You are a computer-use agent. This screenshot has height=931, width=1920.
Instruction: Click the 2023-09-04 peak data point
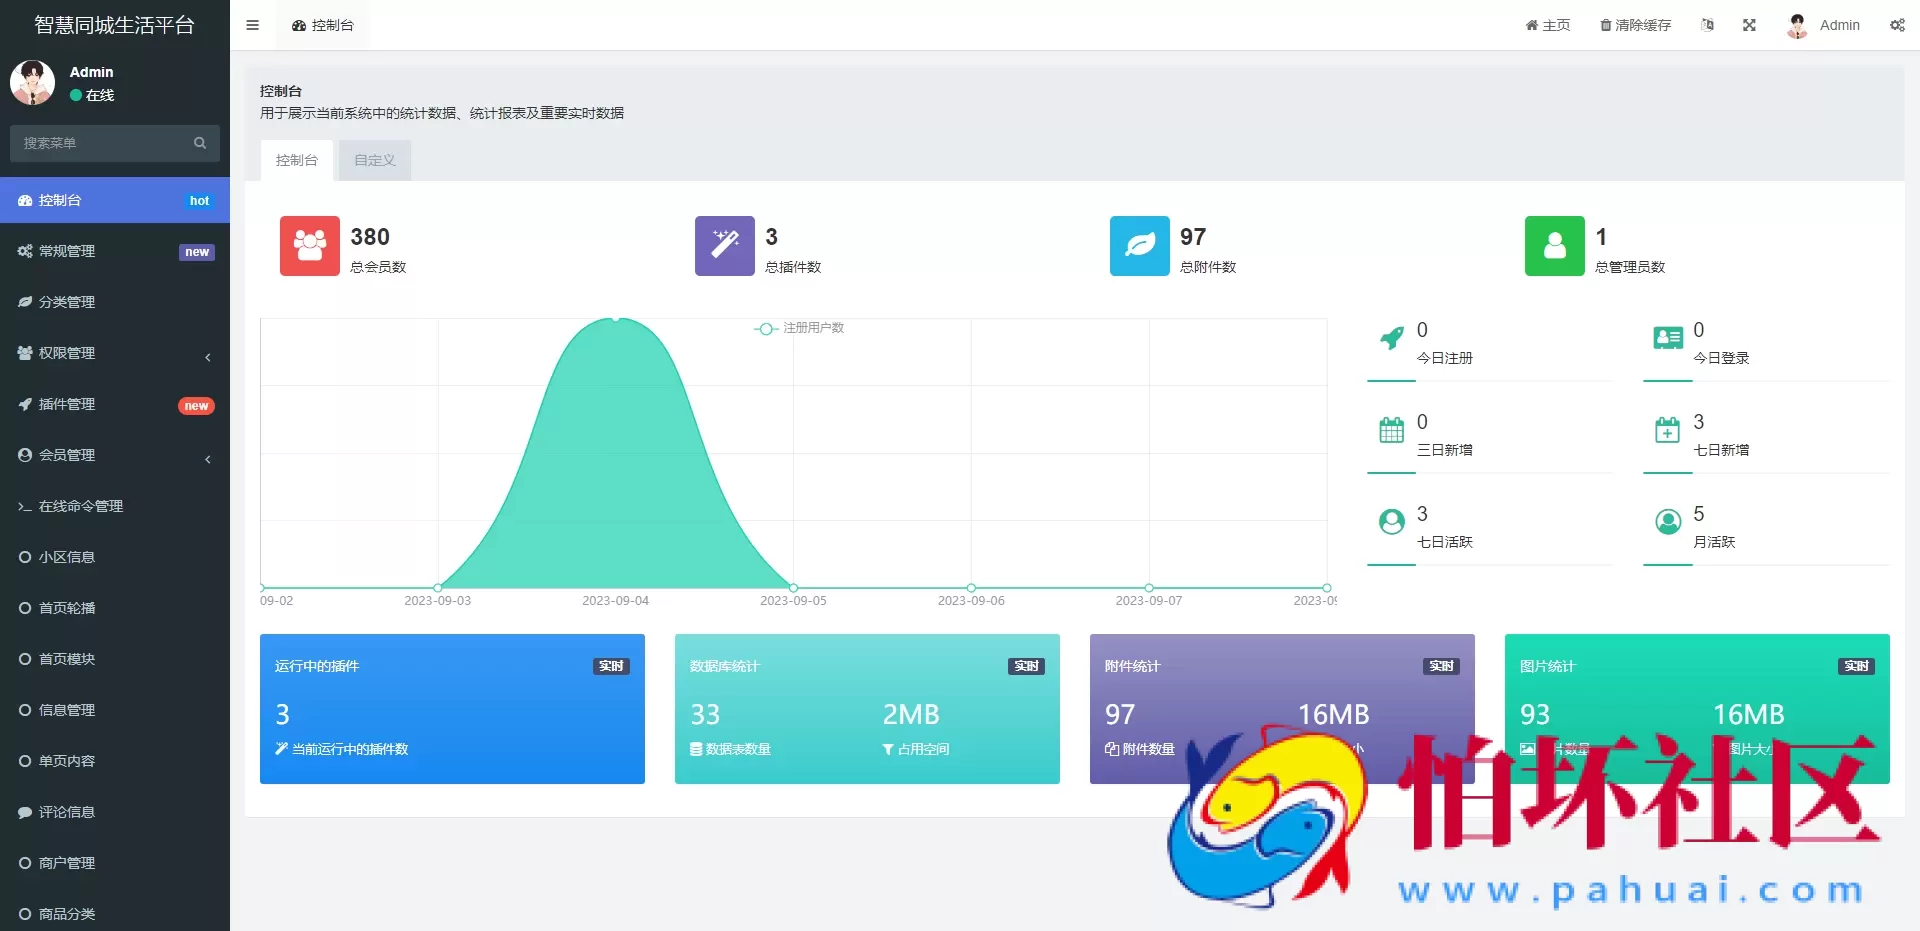tap(616, 319)
